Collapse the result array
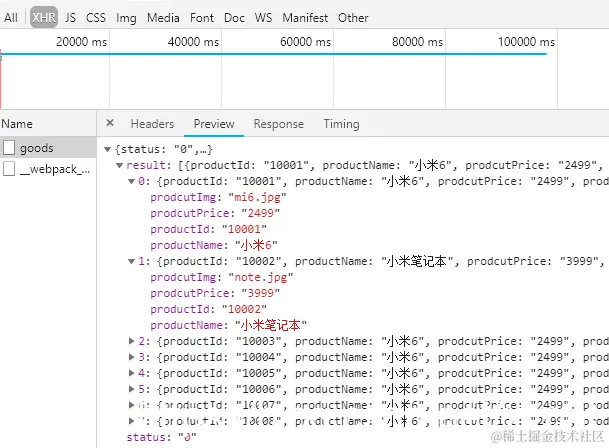Image resolution: width=609 pixels, height=448 pixels. pos(120,165)
